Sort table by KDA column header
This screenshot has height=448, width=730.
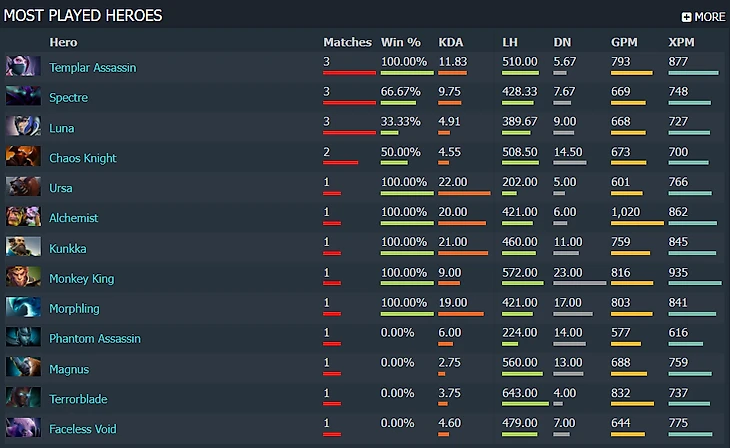451,42
